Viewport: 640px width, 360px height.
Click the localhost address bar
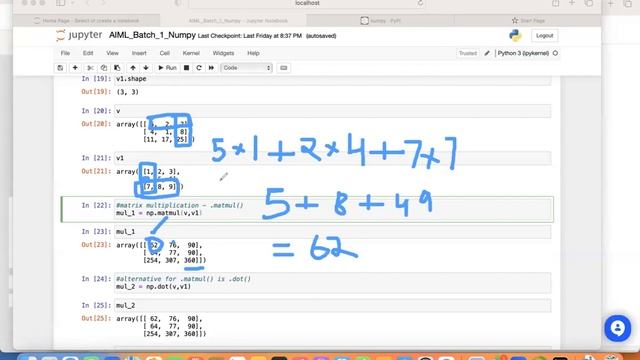307,3
